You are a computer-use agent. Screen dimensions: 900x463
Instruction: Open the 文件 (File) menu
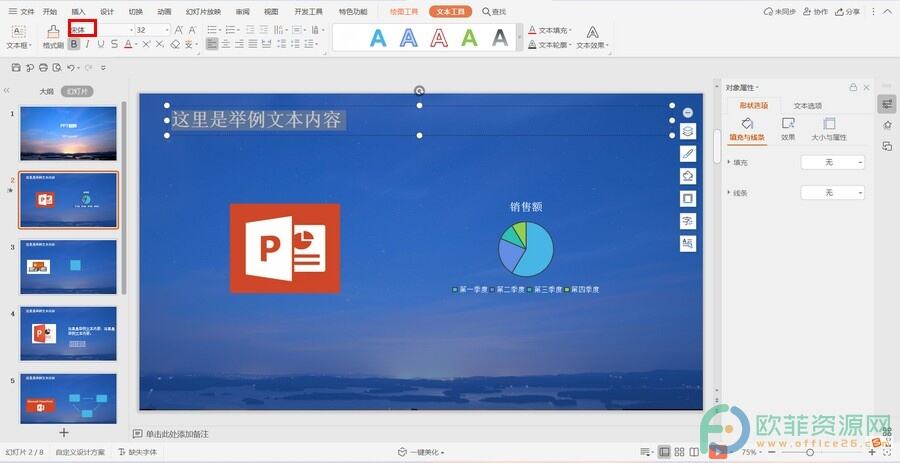[21, 11]
